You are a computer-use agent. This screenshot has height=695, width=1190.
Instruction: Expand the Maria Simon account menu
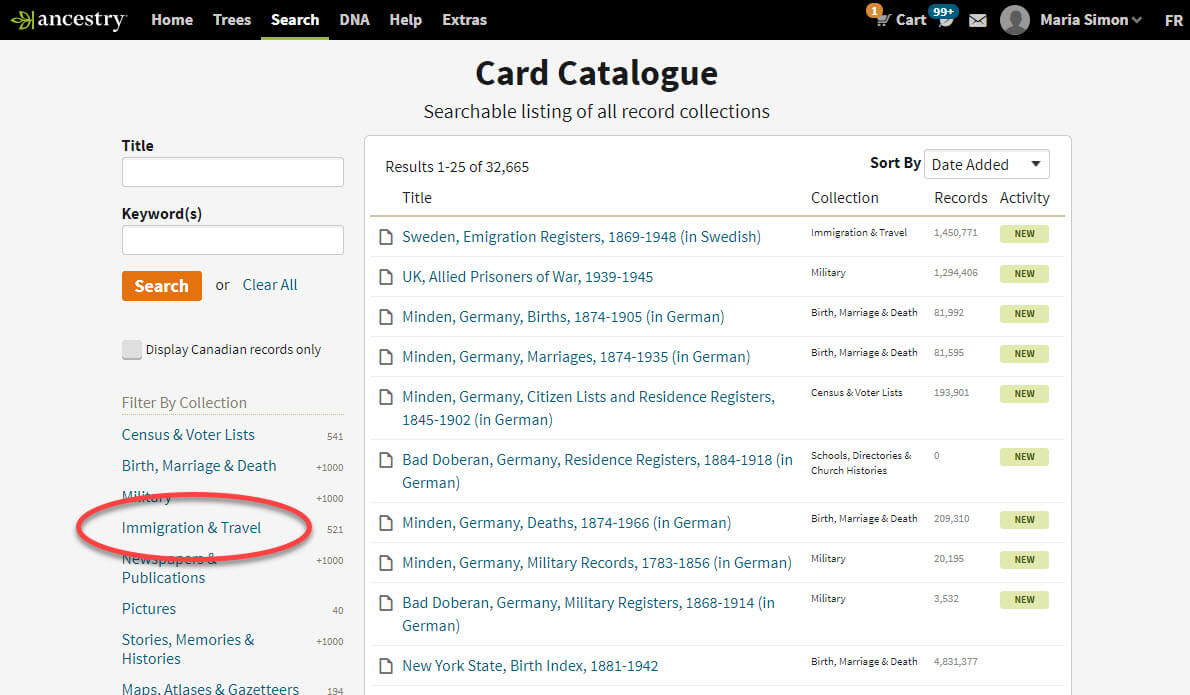click(1091, 20)
